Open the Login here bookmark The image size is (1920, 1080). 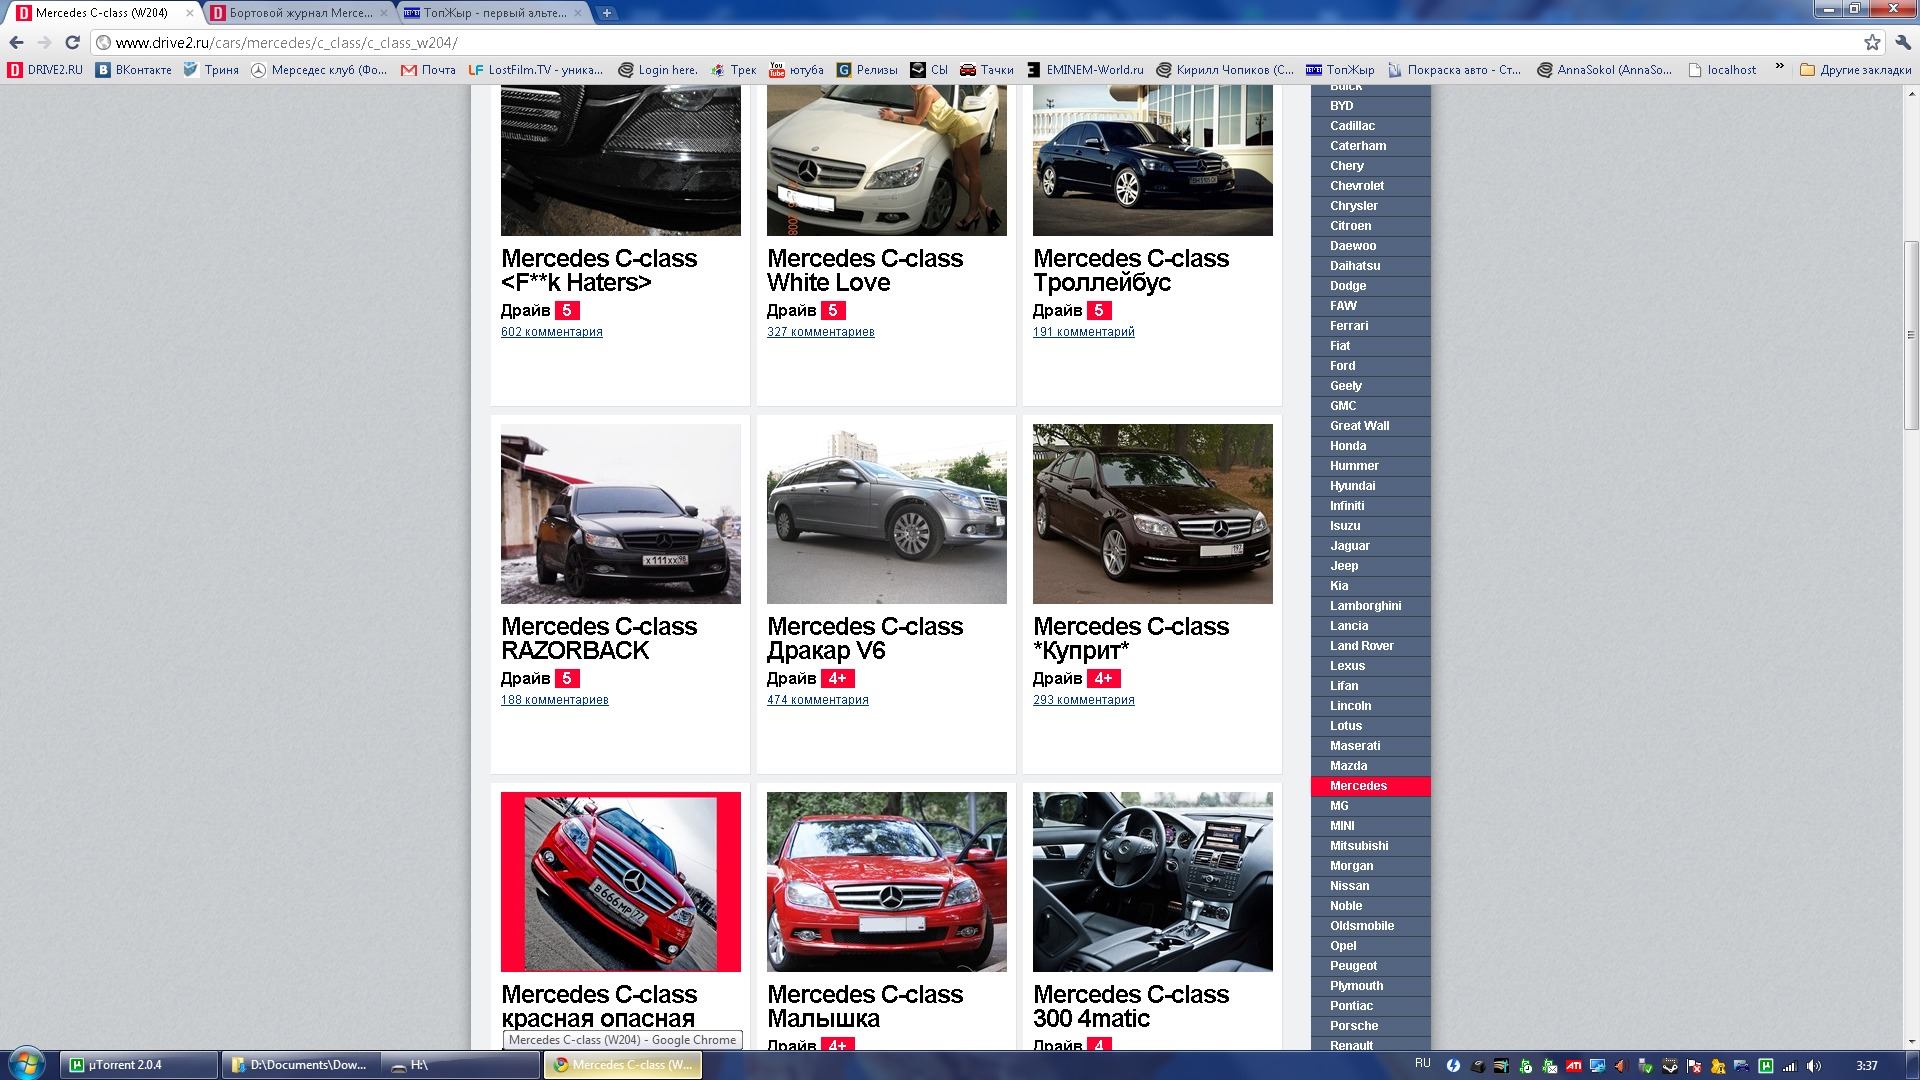[x=658, y=70]
